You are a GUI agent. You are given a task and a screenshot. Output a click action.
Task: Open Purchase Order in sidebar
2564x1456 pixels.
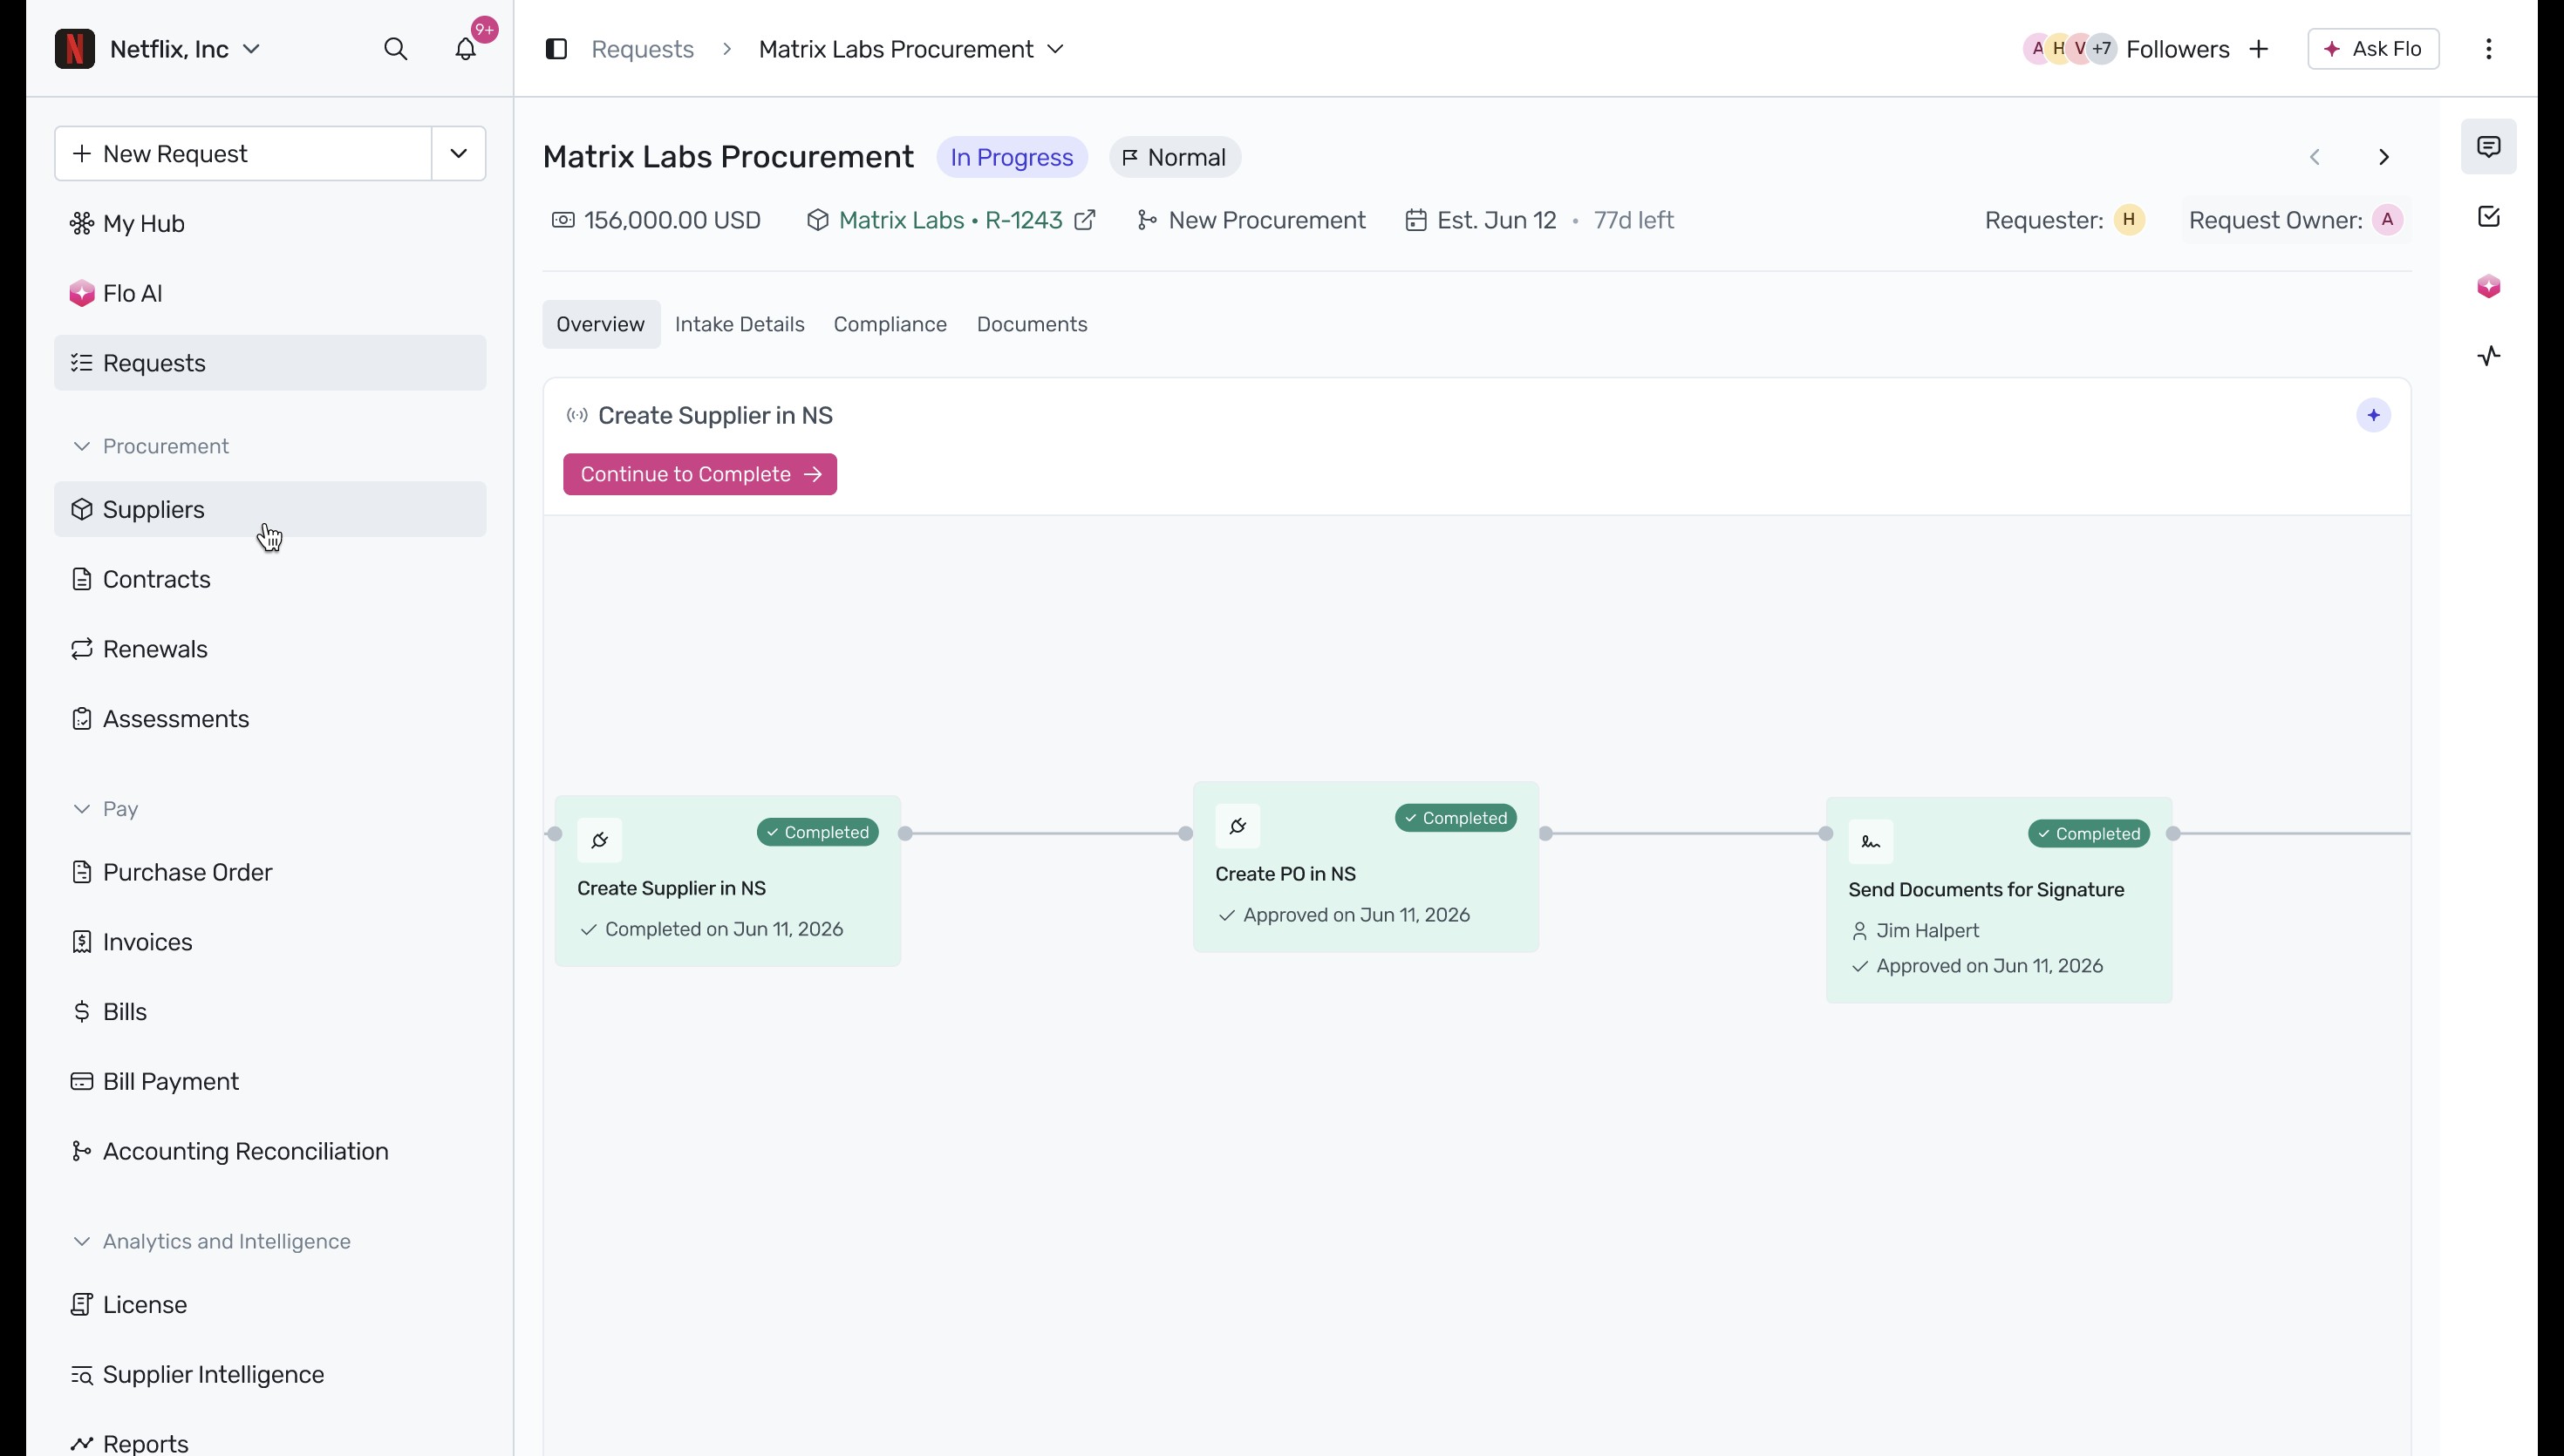click(x=270, y=872)
